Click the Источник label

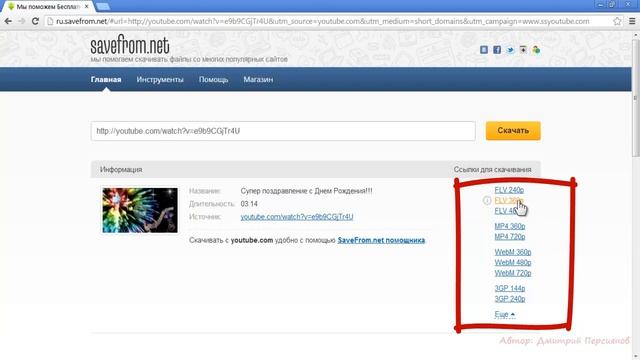pyautogui.click(x=205, y=217)
